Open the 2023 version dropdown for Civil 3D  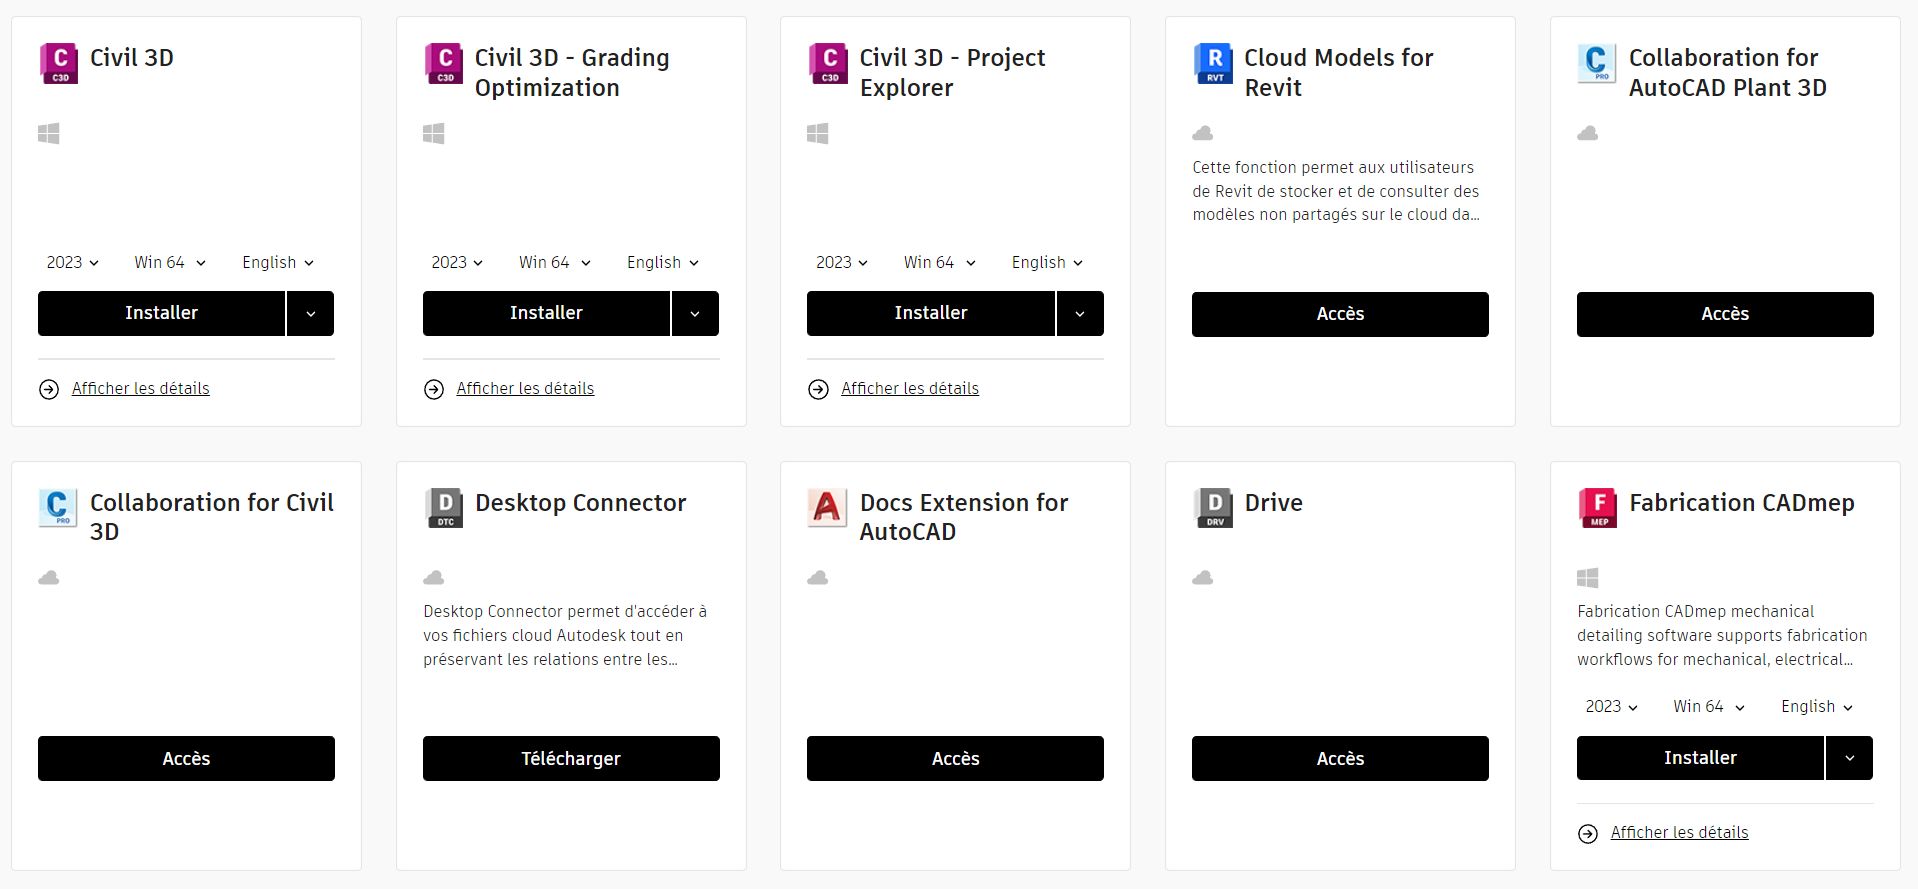point(71,262)
